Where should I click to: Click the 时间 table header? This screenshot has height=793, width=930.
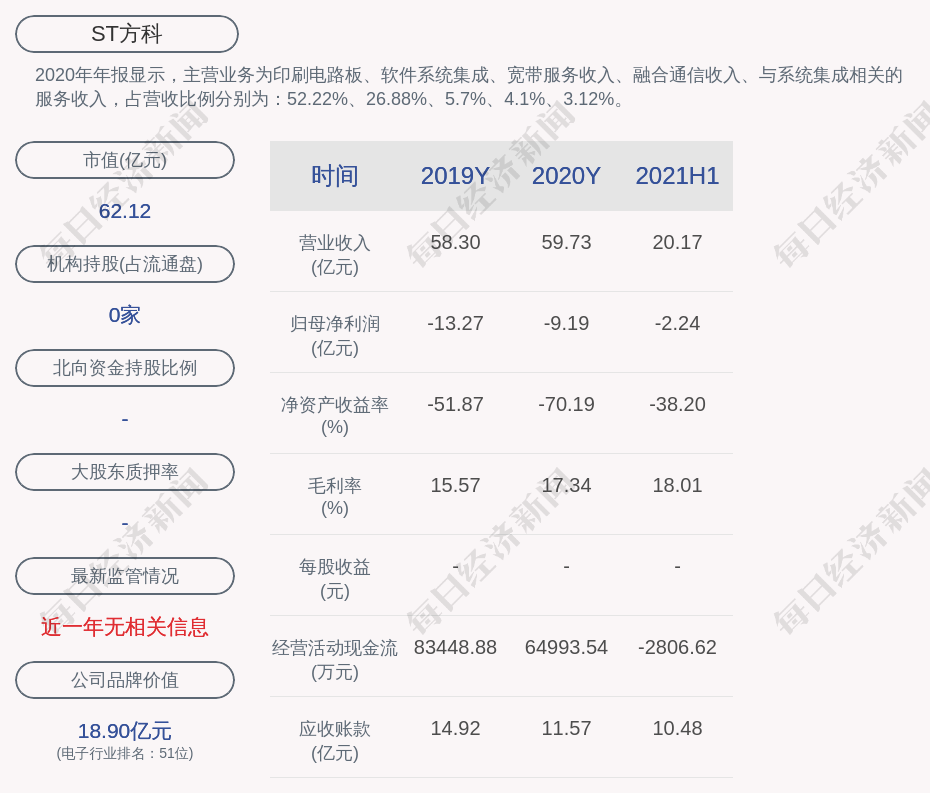pos(335,176)
